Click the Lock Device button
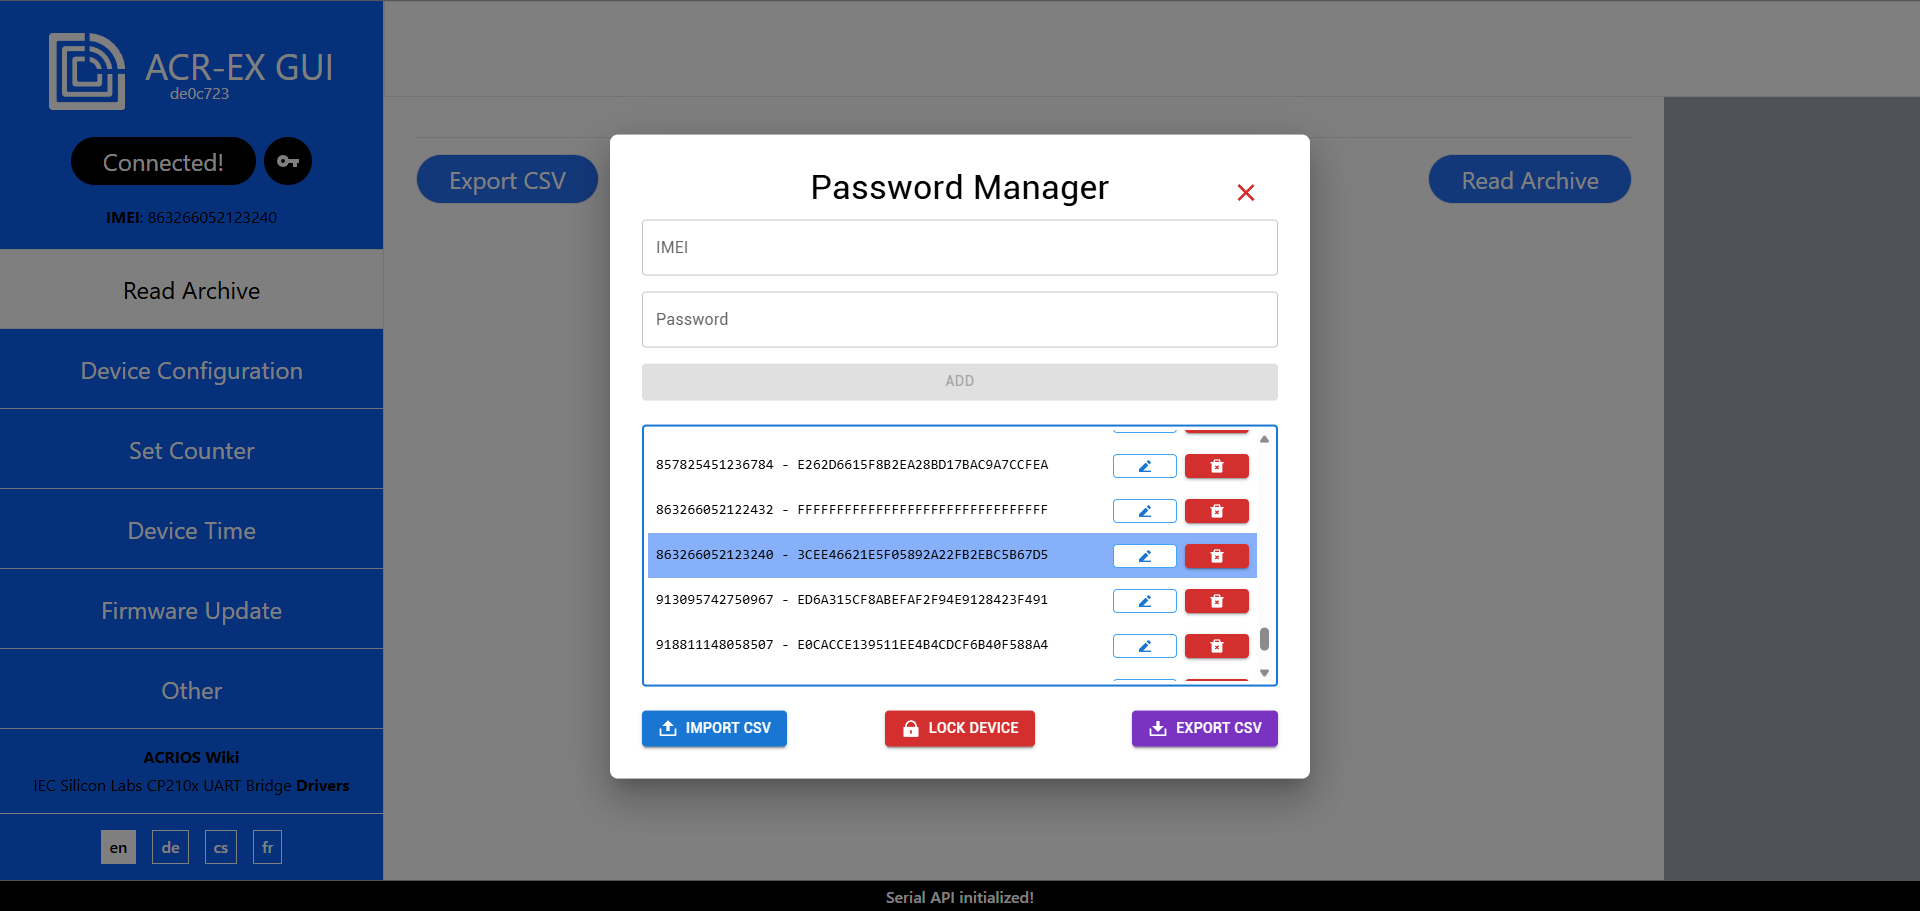 coord(959,728)
